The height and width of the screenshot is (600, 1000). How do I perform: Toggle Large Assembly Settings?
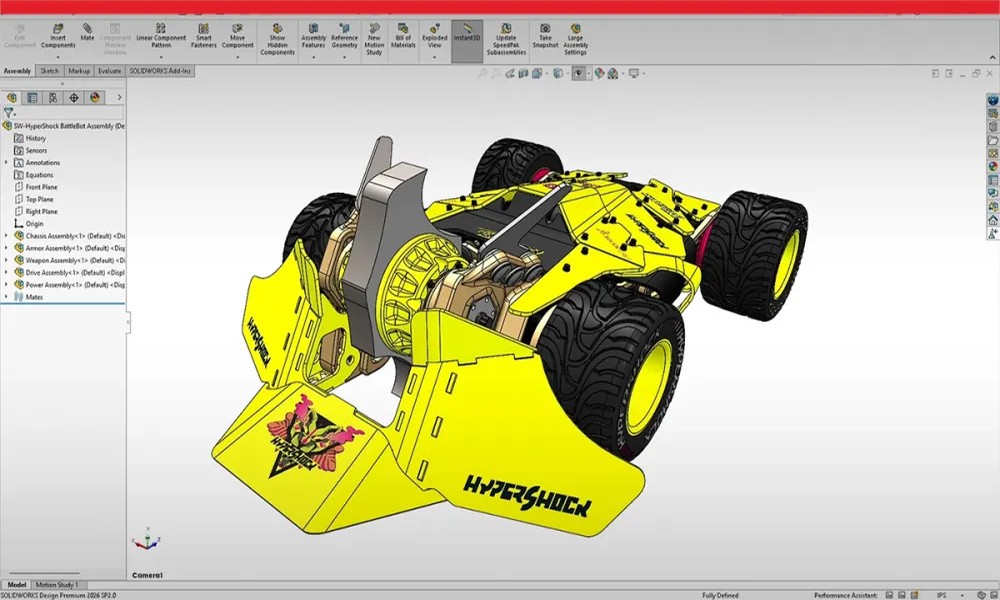tap(576, 38)
